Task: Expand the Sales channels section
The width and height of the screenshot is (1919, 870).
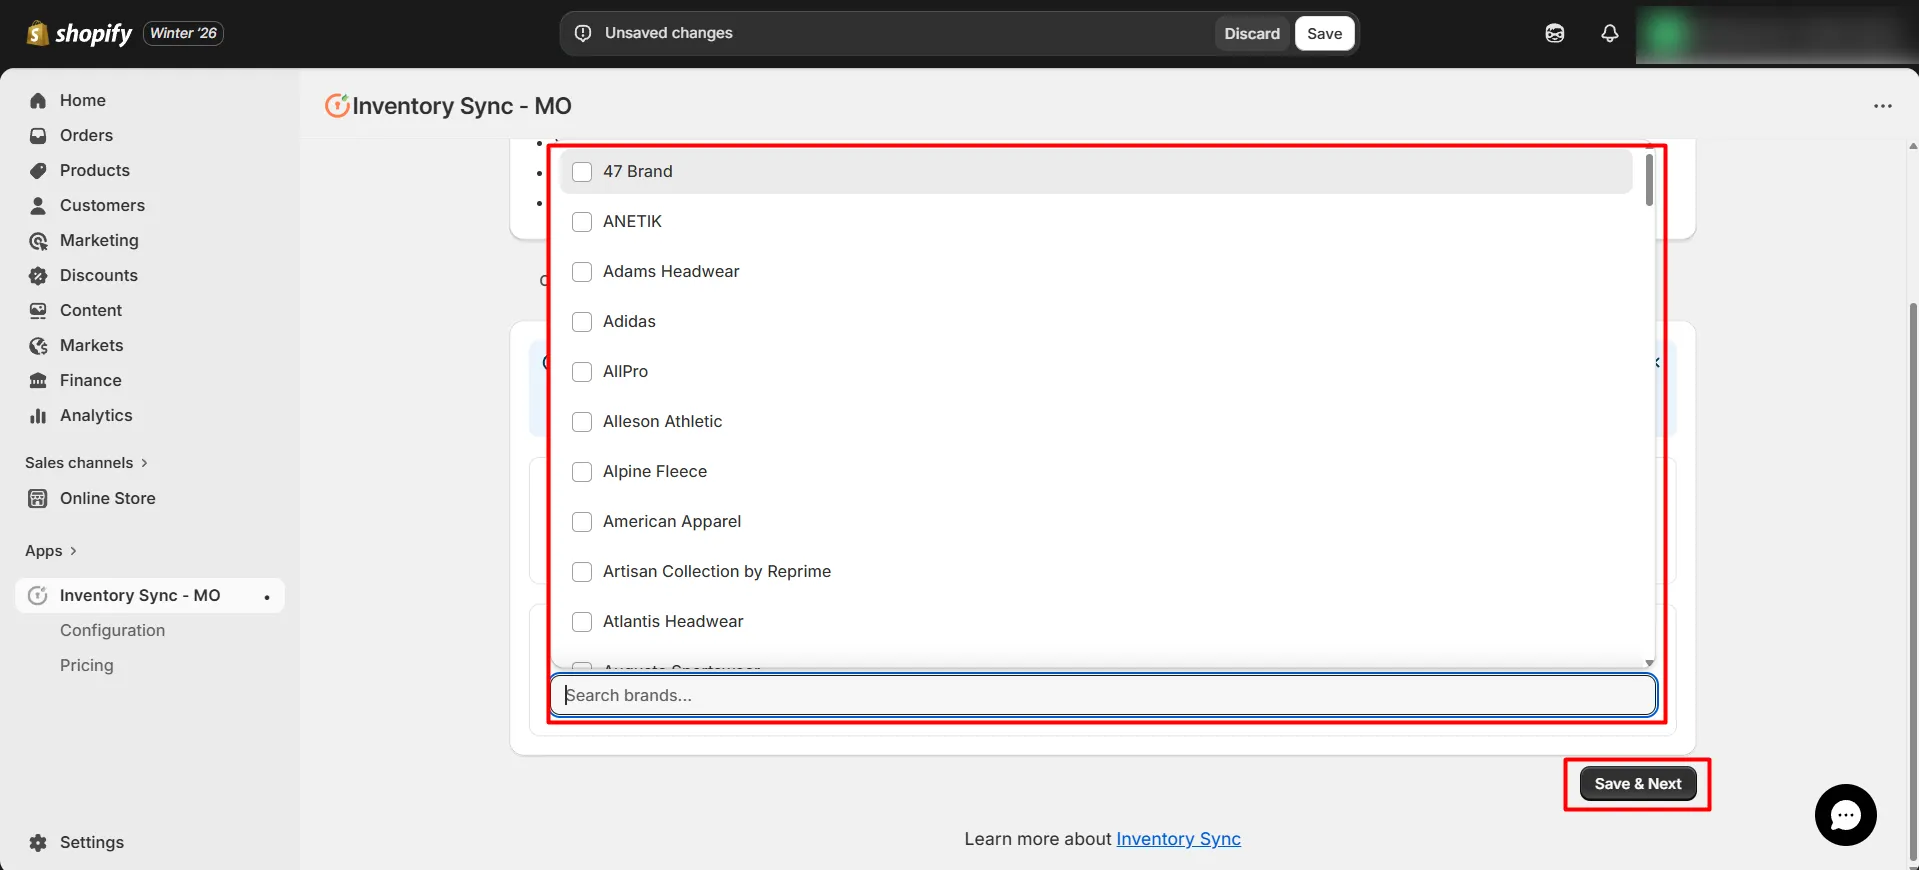Action: pos(87,463)
